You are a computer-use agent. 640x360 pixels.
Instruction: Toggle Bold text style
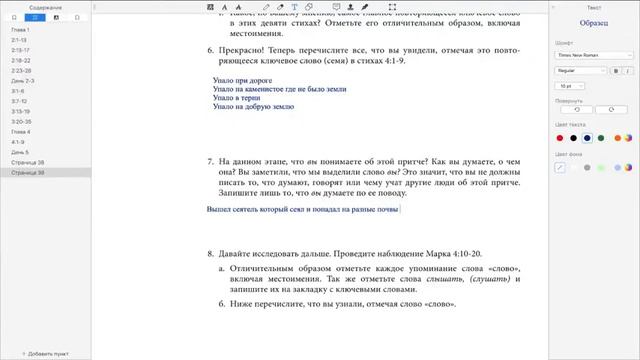(x=616, y=71)
